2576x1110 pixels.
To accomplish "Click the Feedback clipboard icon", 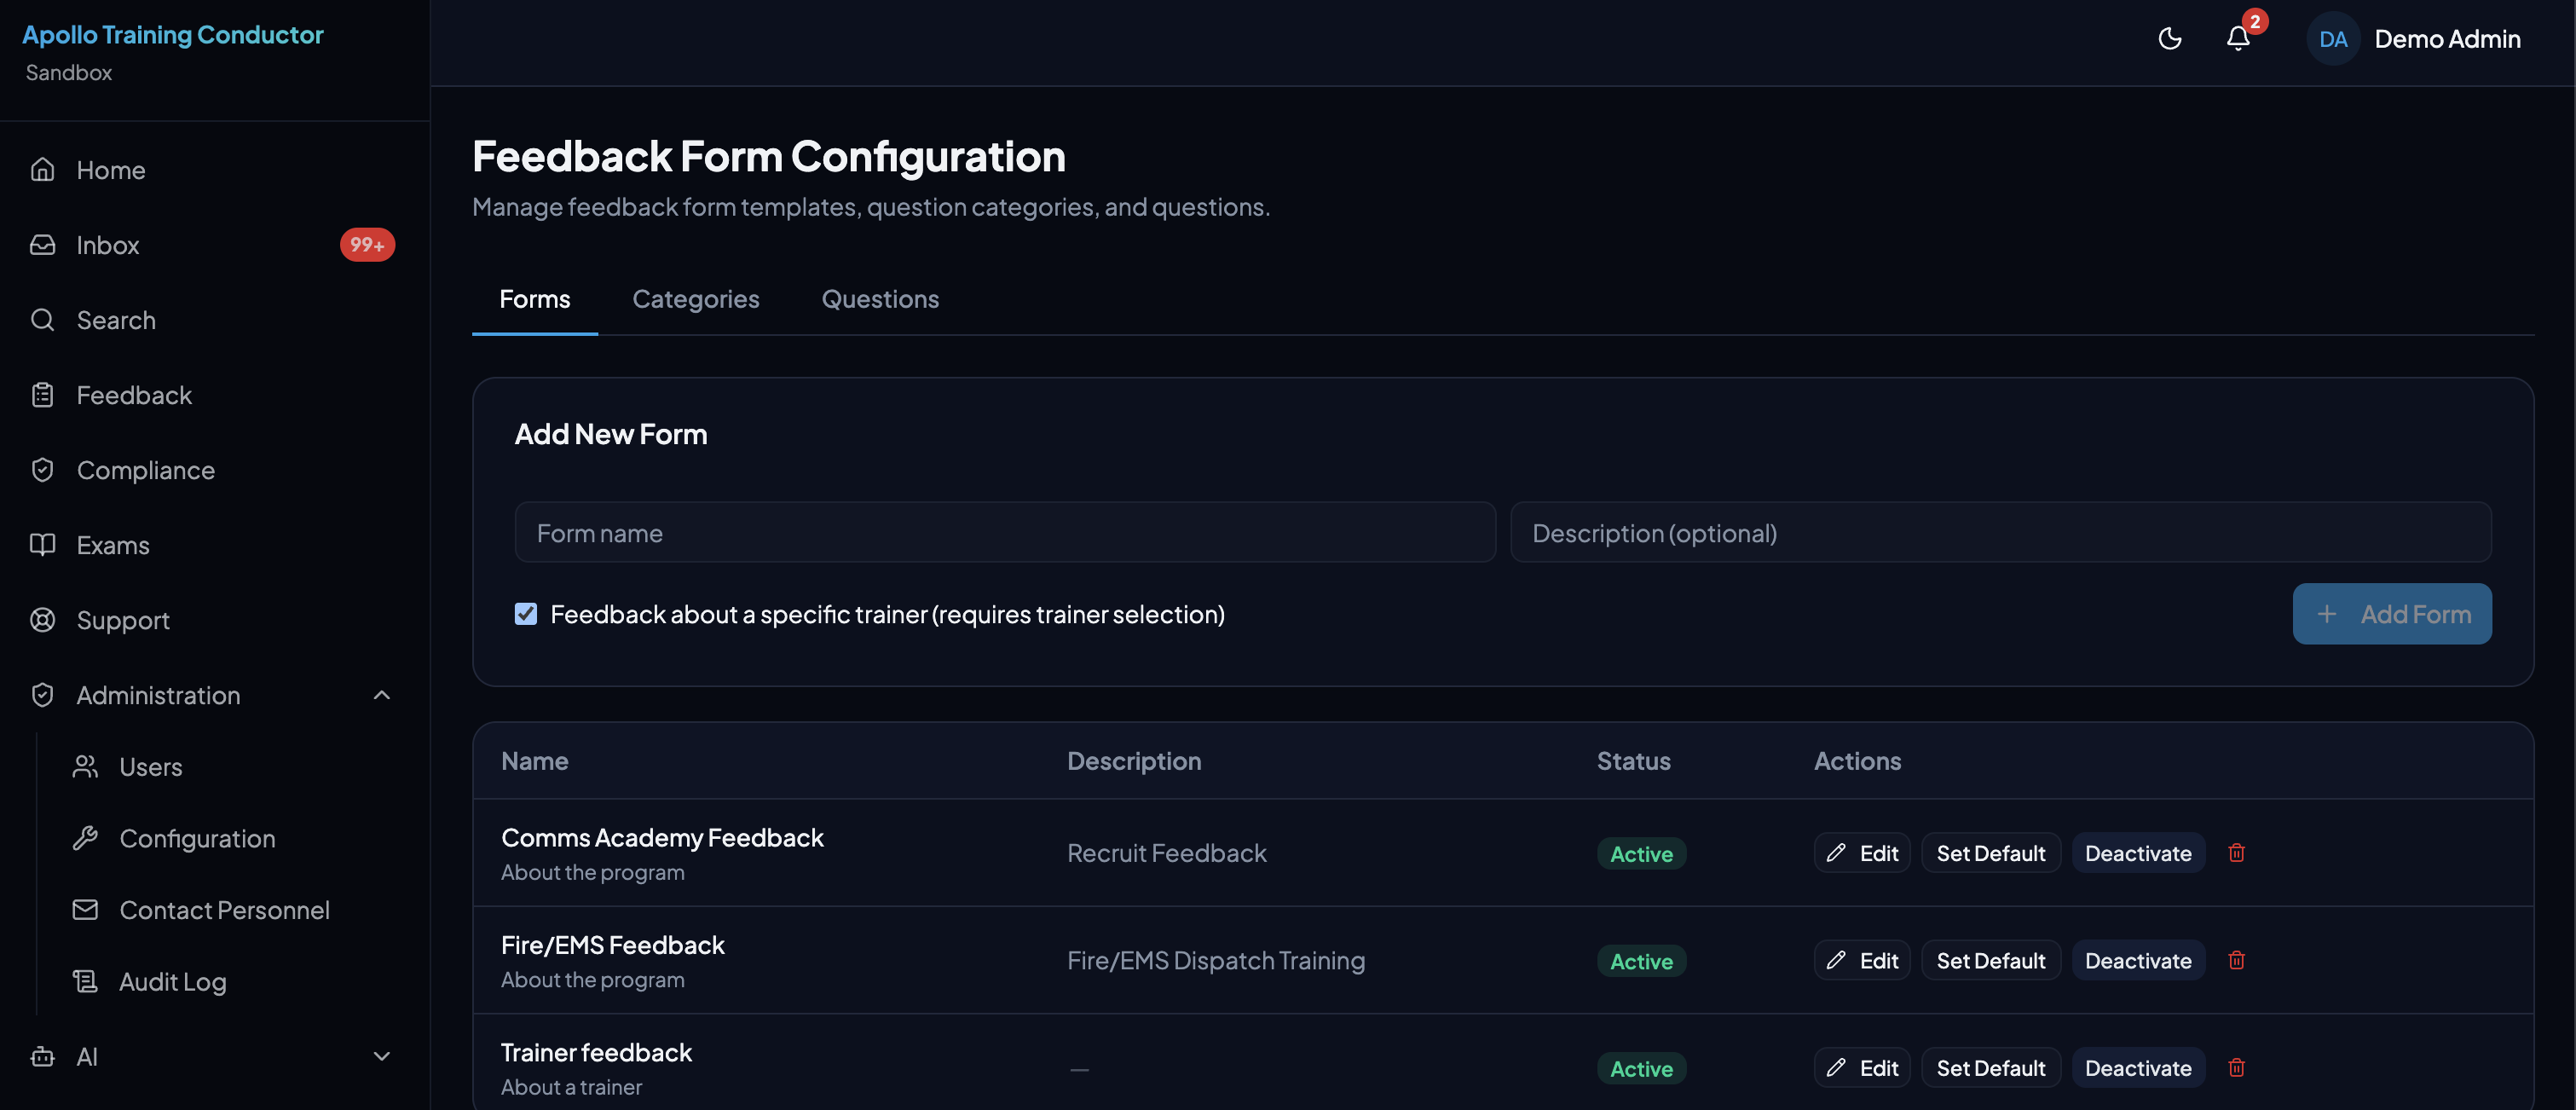I will coord(42,395).
